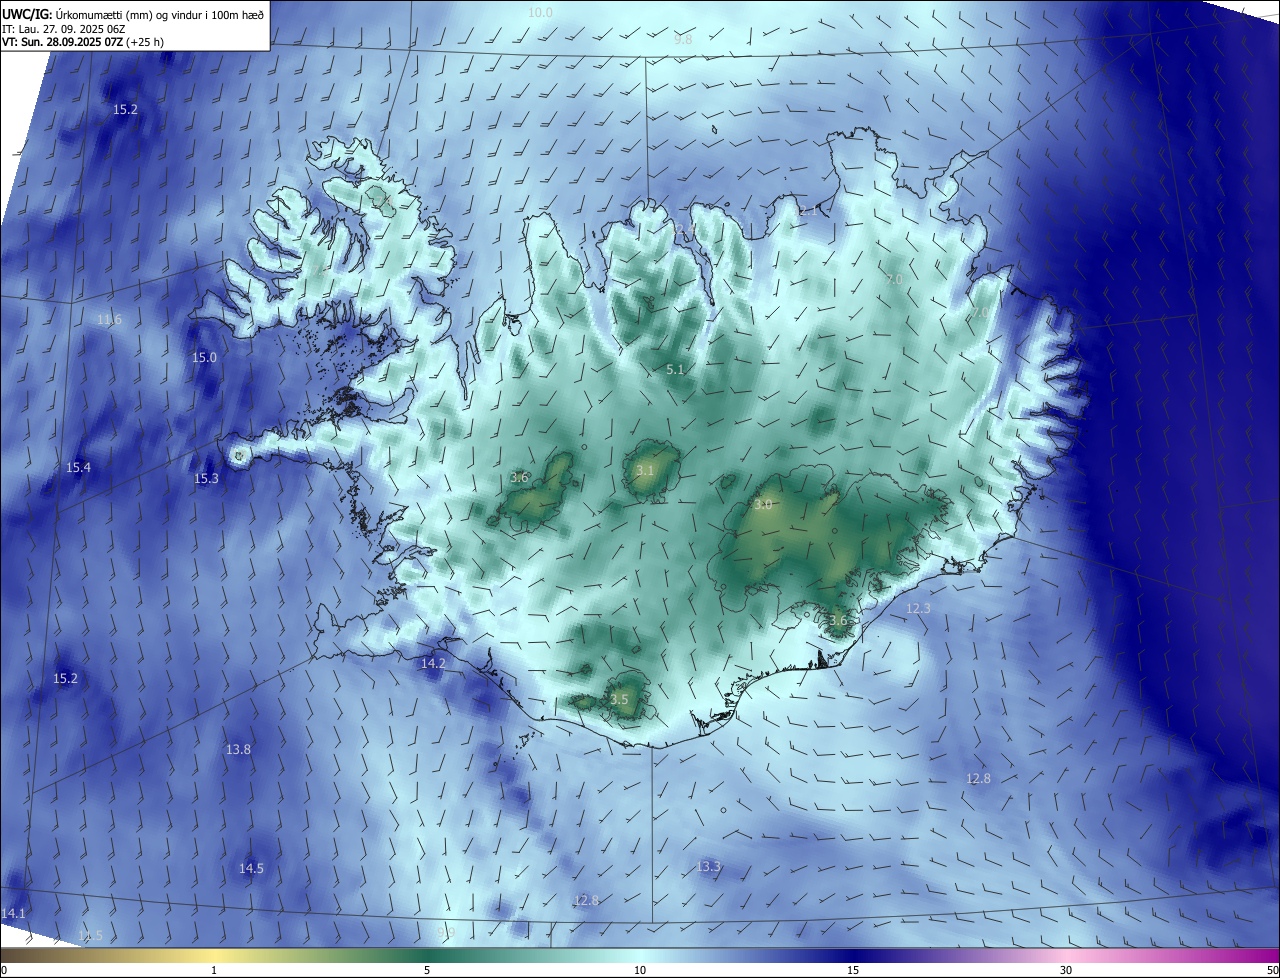Click the color bar tick labeled '0'
The image size is (1280, 978).
coord(3,970)
